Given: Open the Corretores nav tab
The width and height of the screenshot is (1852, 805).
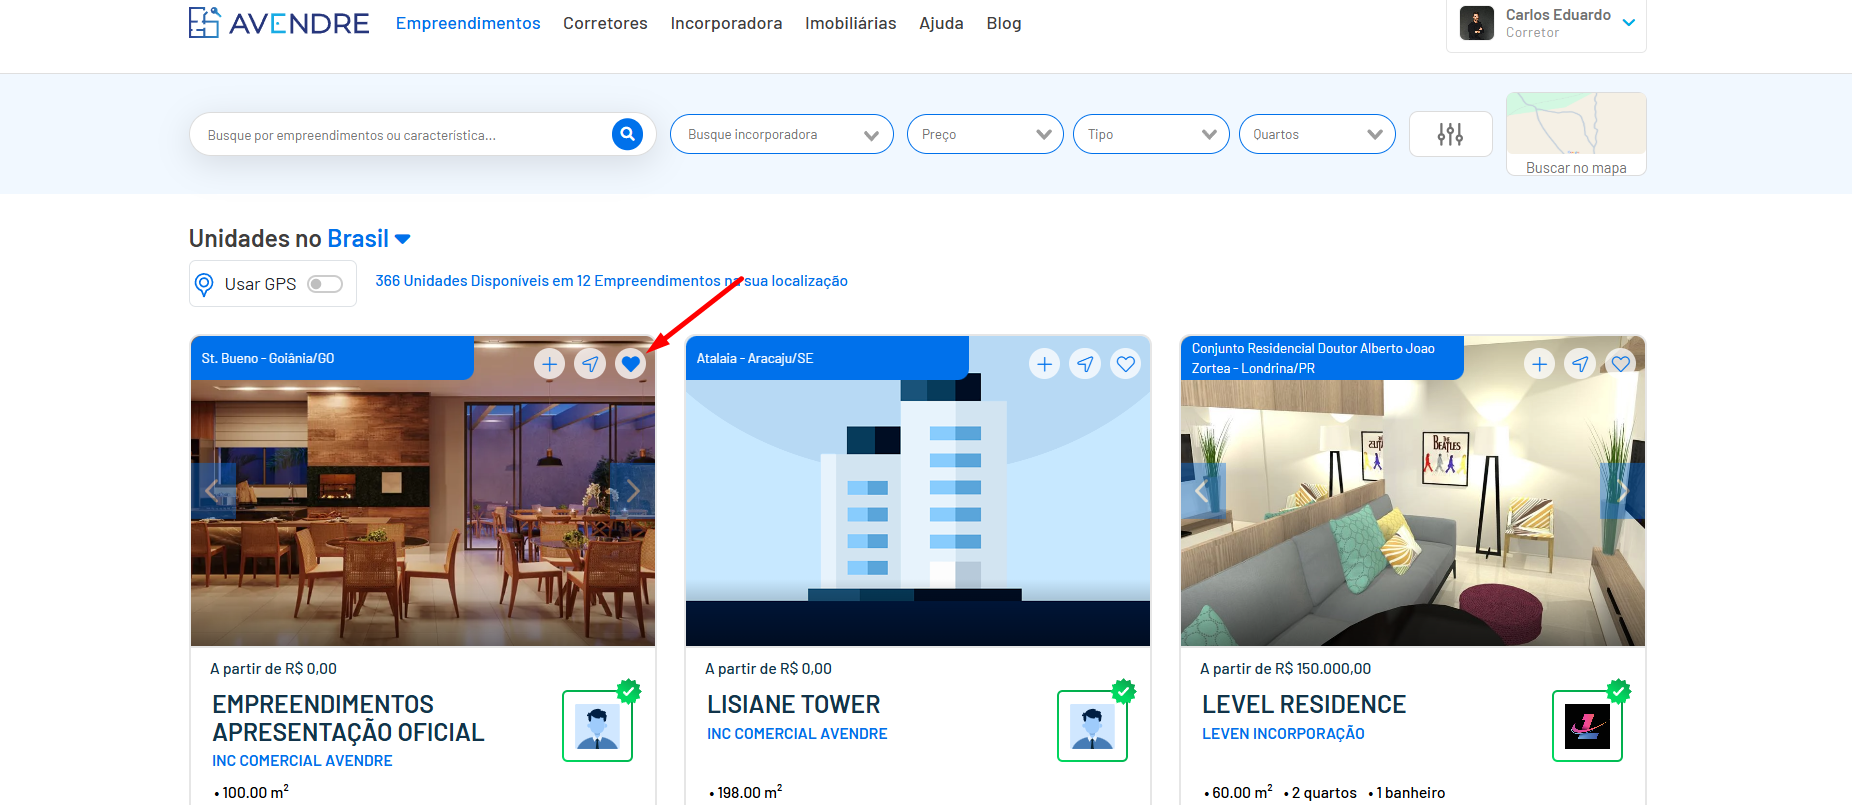Looking at the screenshot, I should tap(605, 23).
